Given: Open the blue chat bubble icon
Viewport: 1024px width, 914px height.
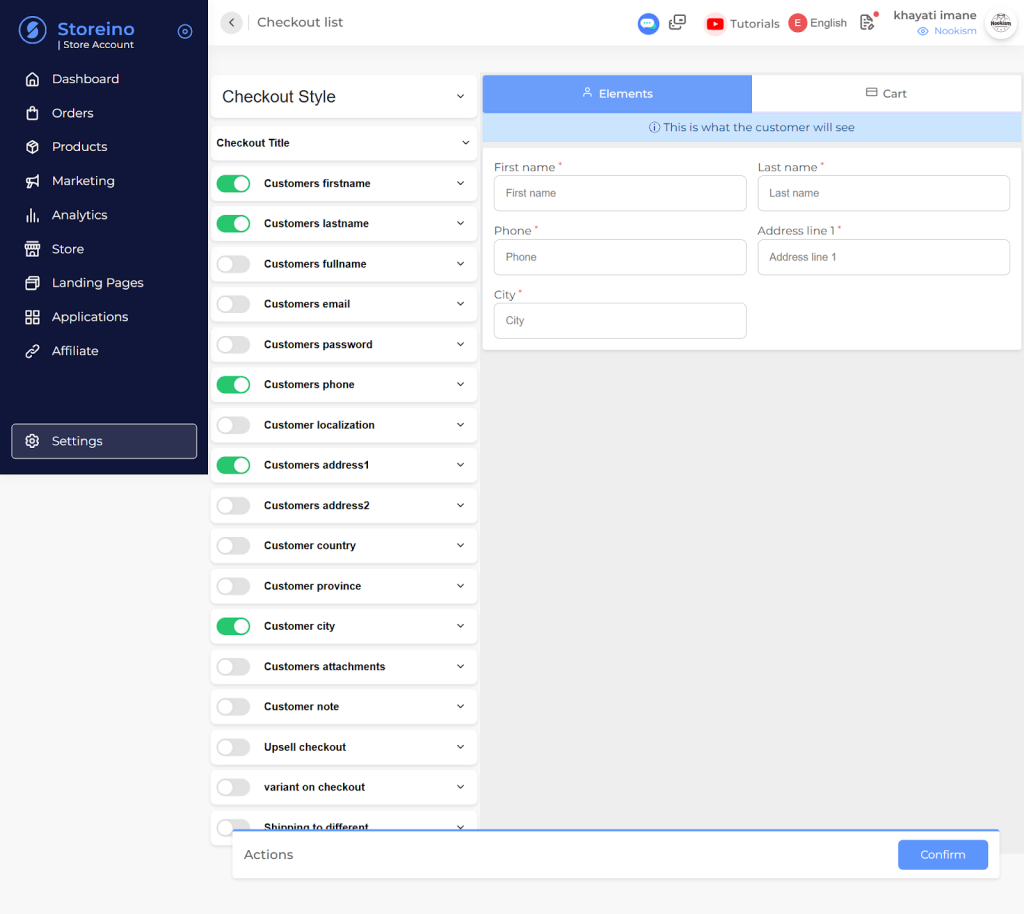Looking at the screenshot, I should pos(648,24).
